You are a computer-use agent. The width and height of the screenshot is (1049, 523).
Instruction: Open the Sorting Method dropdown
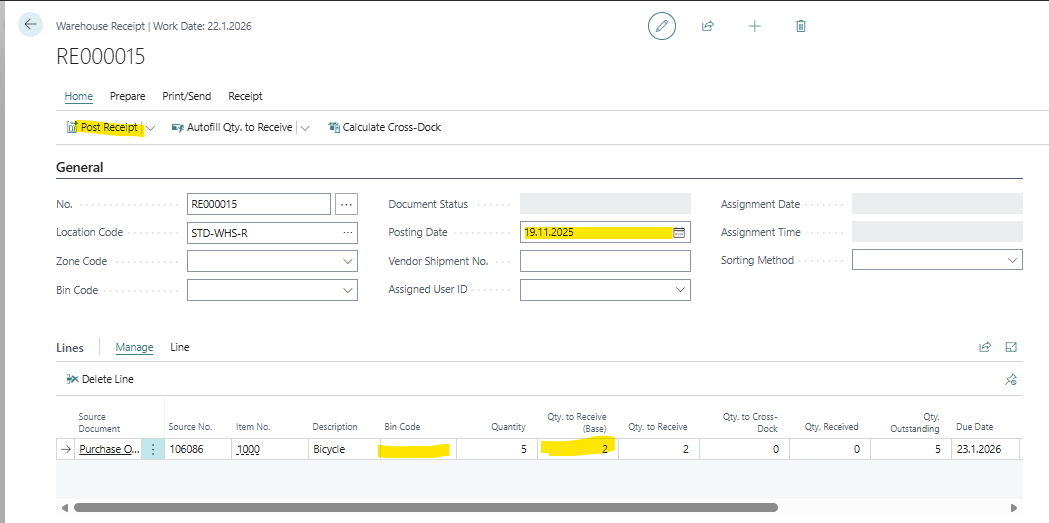point(1012,260)
